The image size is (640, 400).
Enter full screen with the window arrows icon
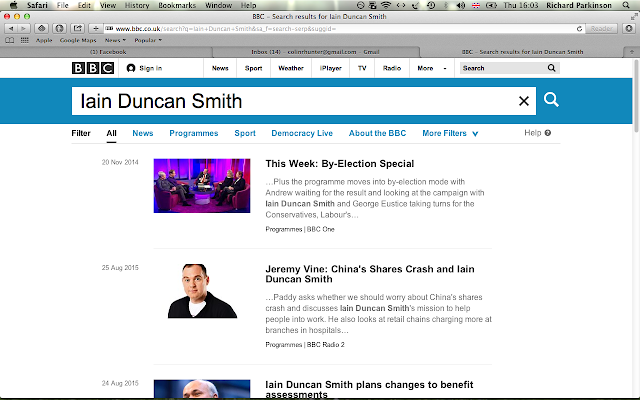pyautogui.click(x=634, y=16)
